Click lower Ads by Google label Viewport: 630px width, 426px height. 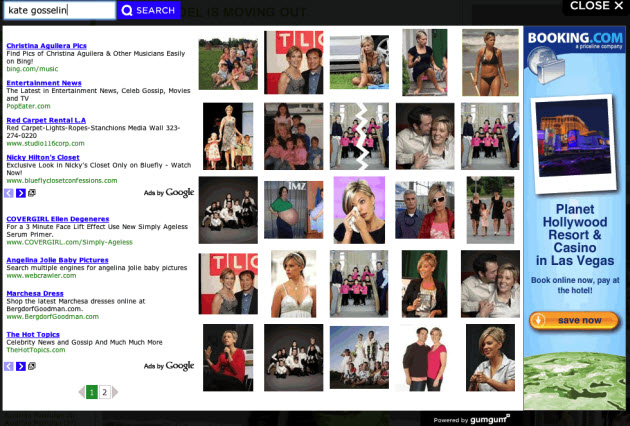(169, 366)
